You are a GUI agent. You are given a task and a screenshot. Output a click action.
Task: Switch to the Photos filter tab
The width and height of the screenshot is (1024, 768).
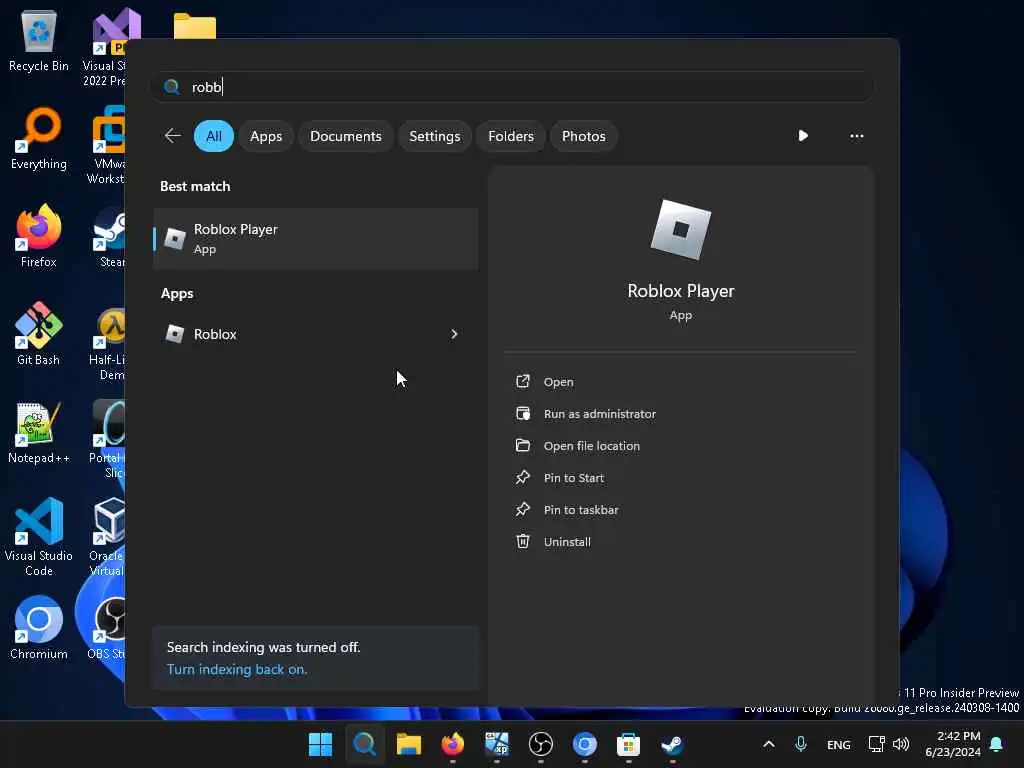[583, 136]
